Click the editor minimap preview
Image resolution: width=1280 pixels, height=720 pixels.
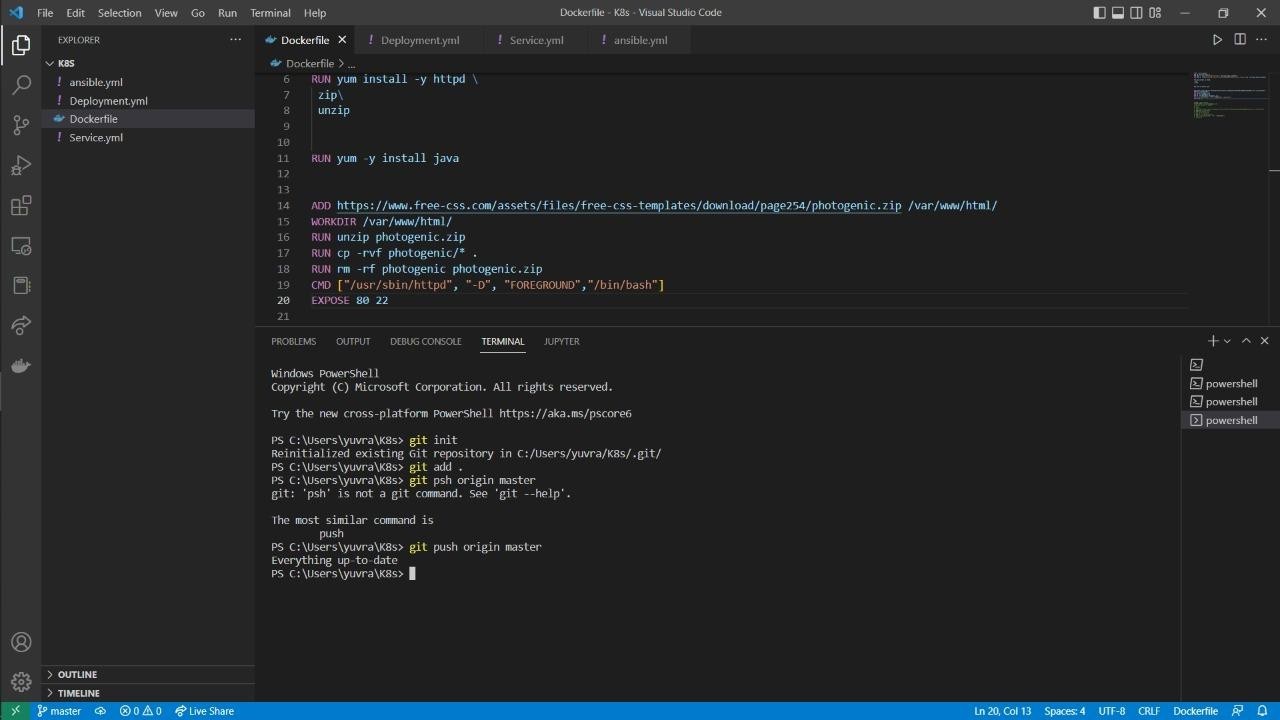point(1229,96)
